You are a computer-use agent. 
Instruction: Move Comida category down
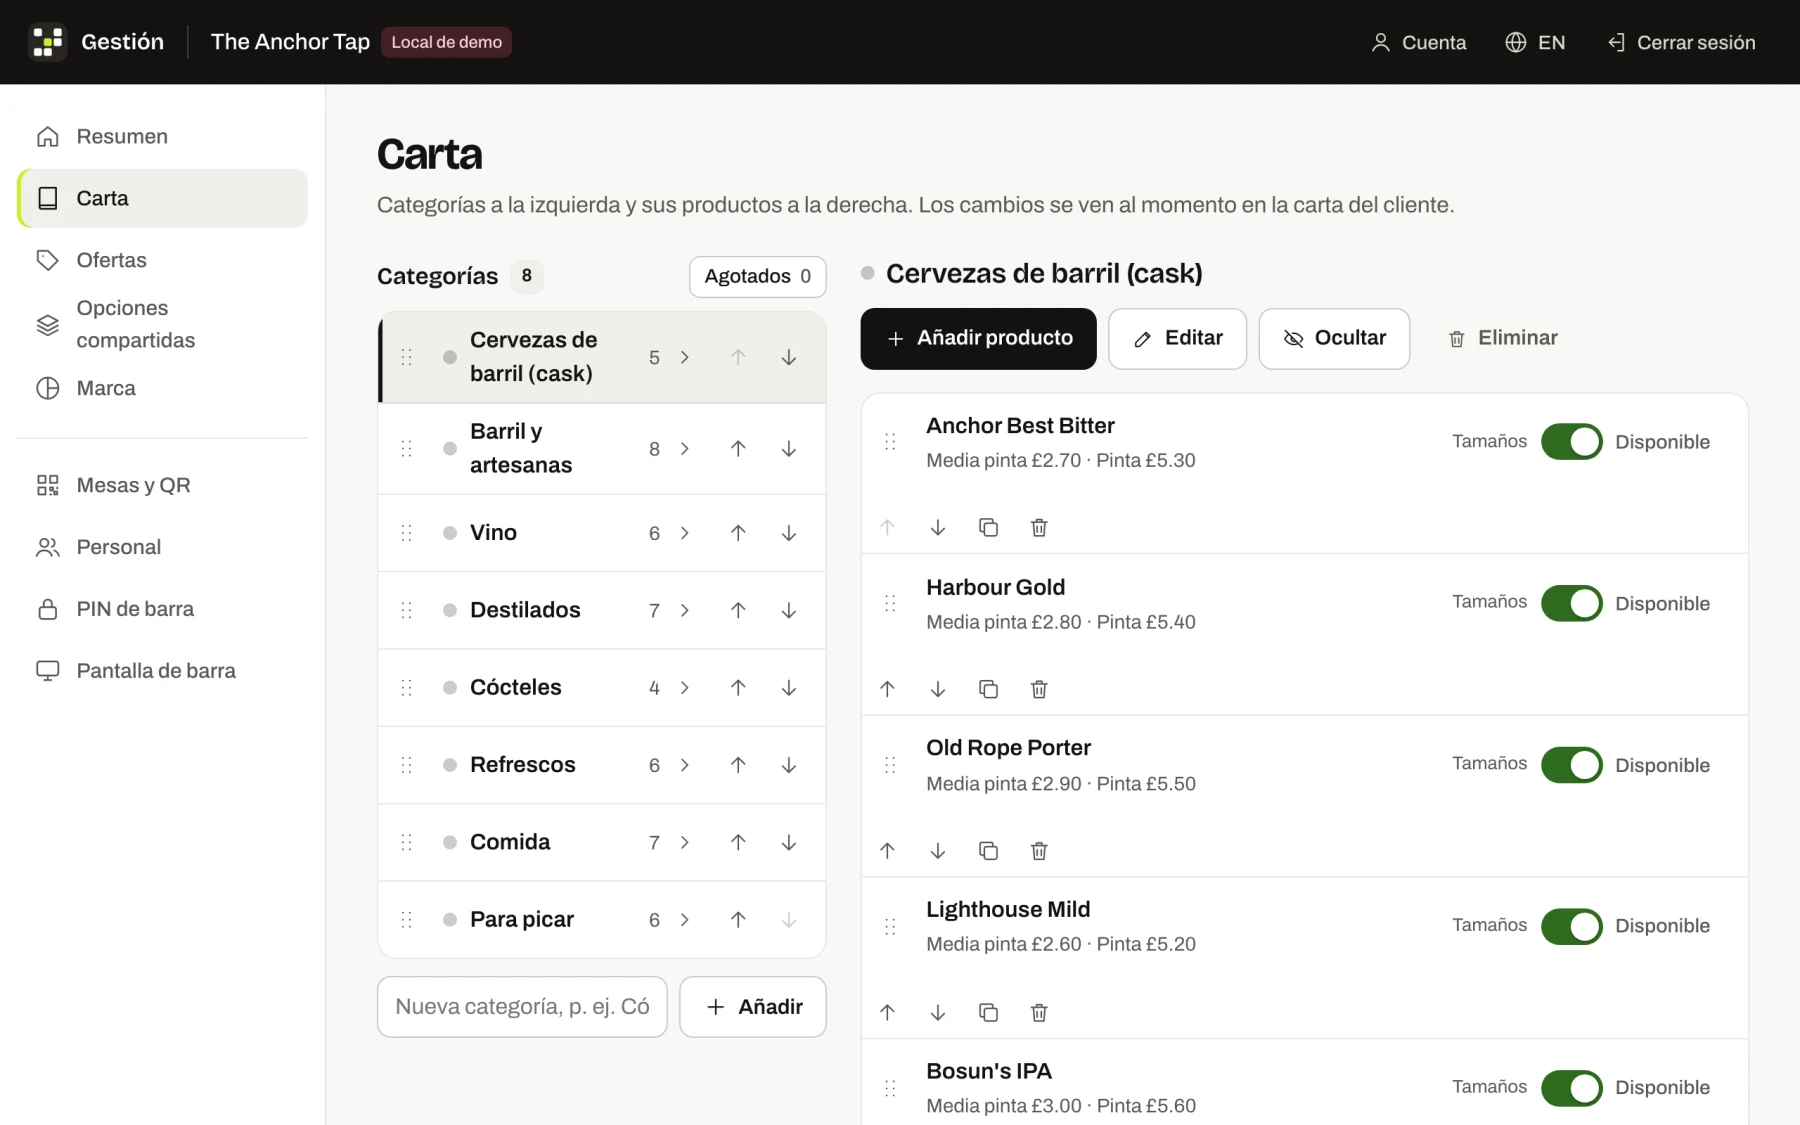[789, 842]
